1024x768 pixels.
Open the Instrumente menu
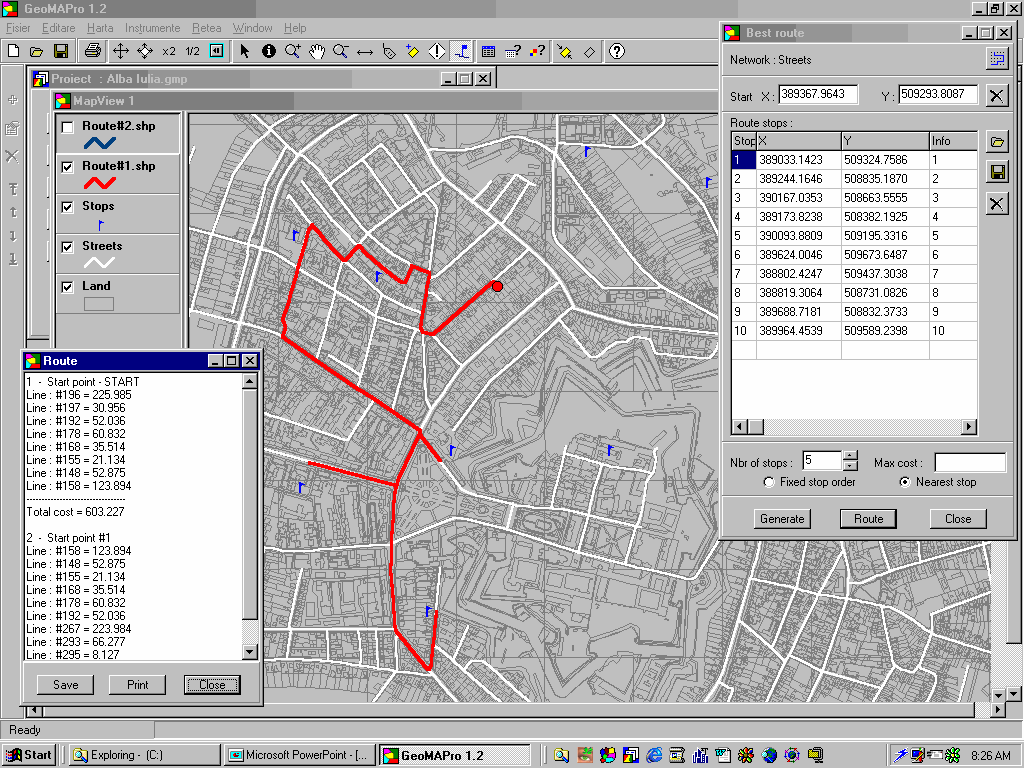tap(153, 28)
